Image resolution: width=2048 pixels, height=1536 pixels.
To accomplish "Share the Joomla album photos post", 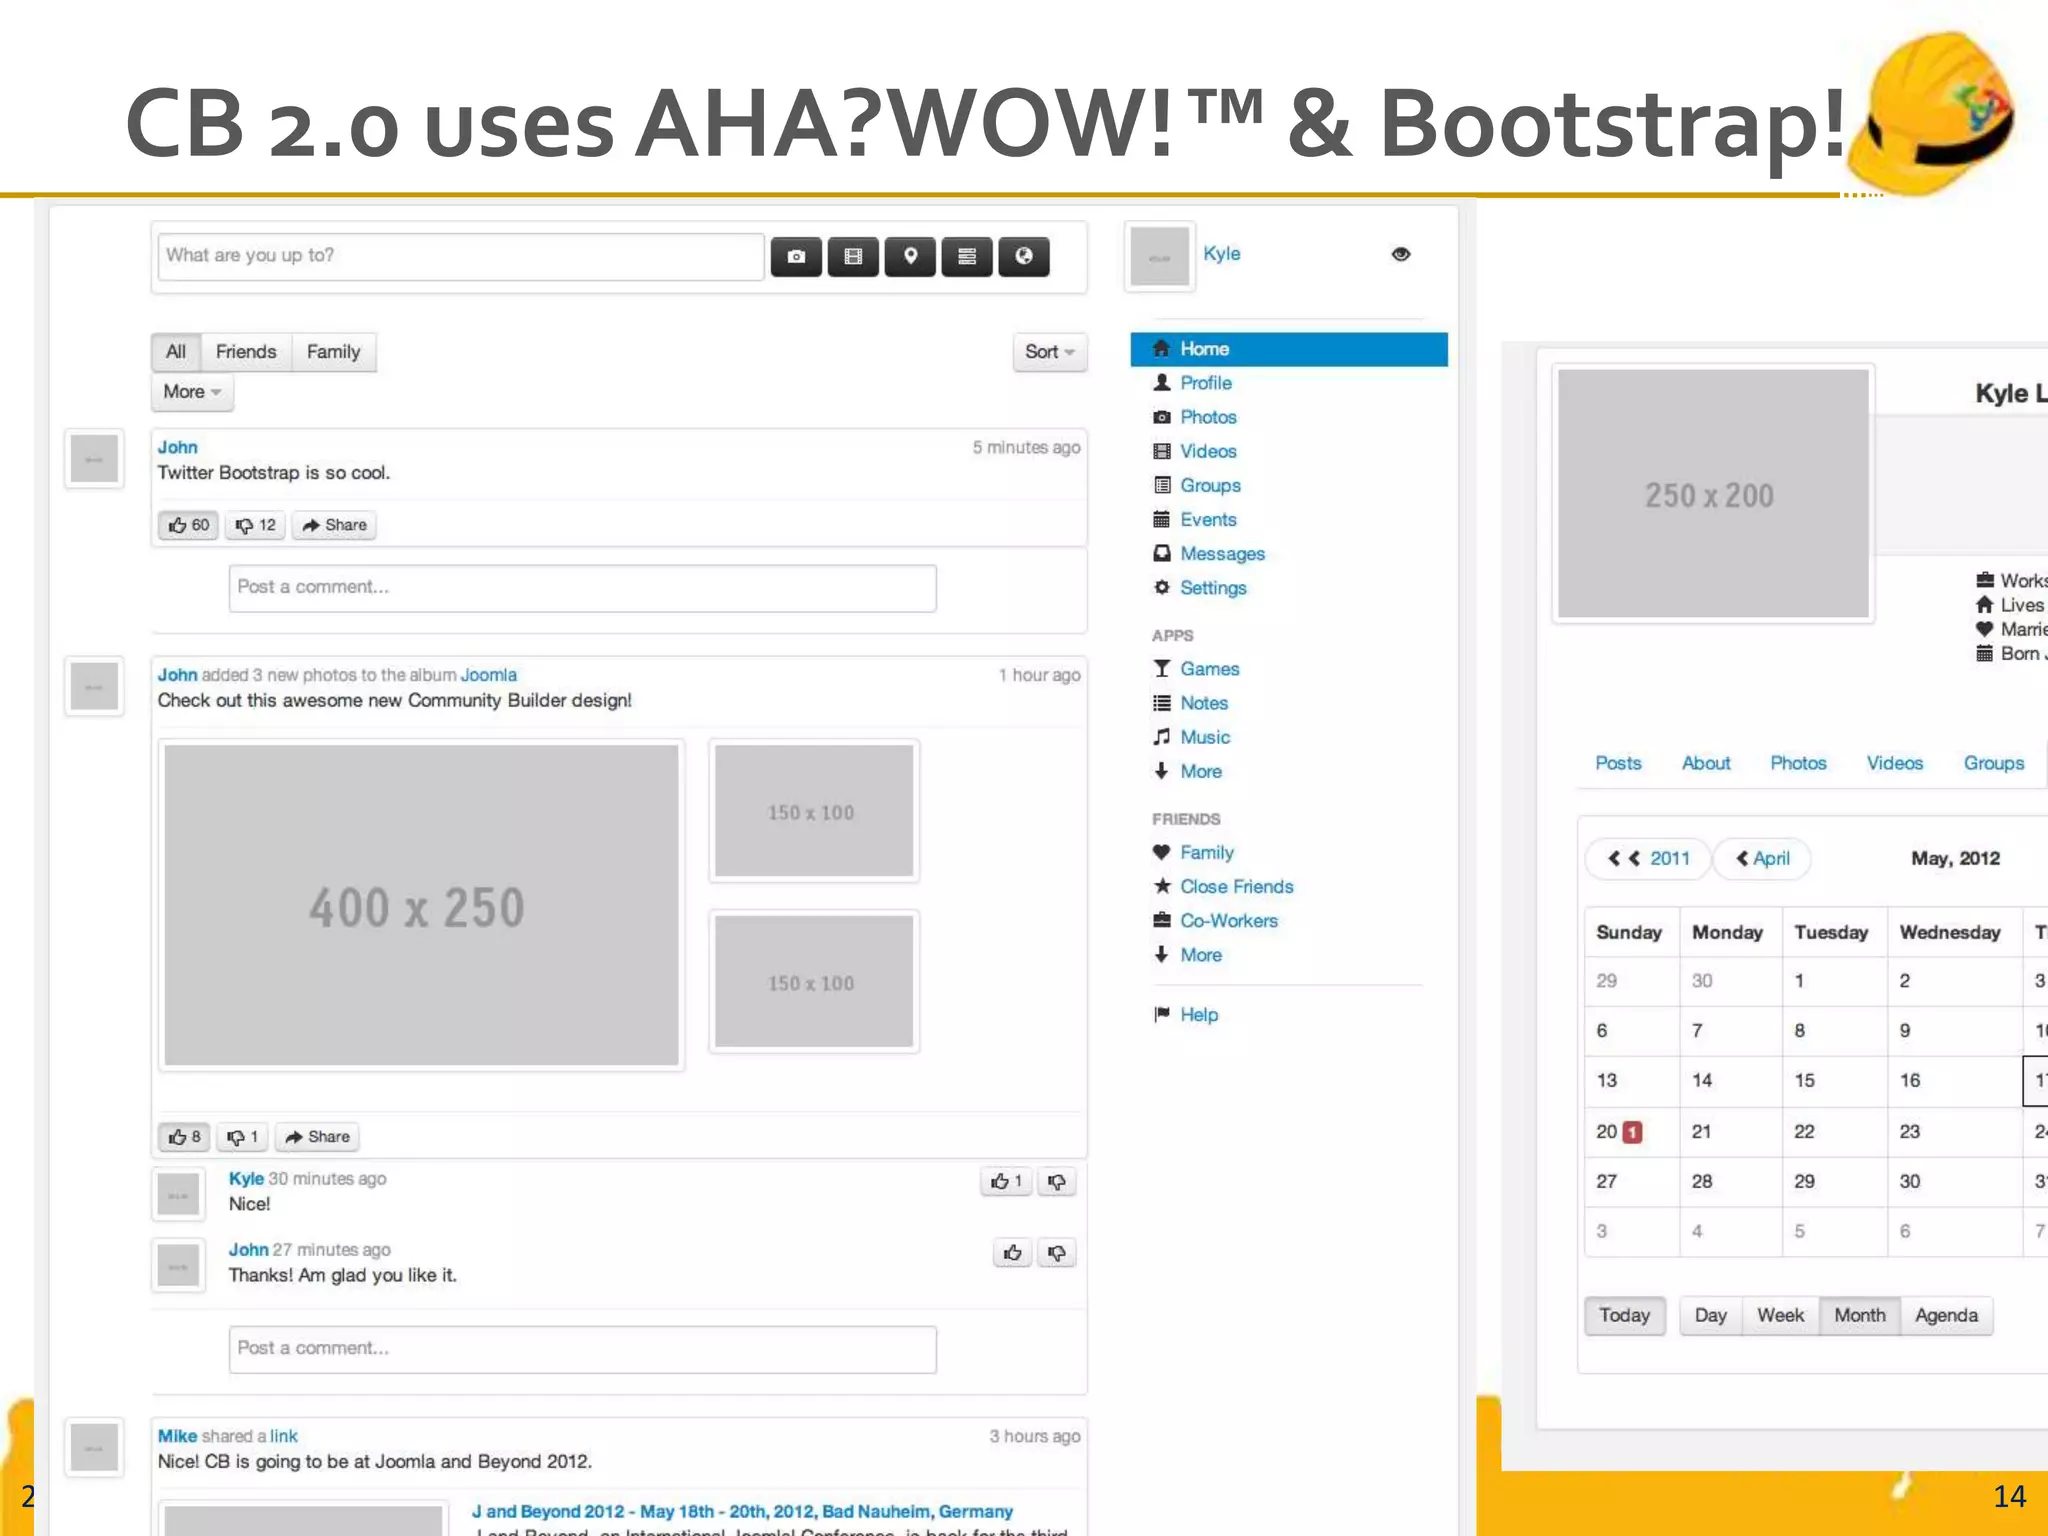I will (x=317, y=1137).
